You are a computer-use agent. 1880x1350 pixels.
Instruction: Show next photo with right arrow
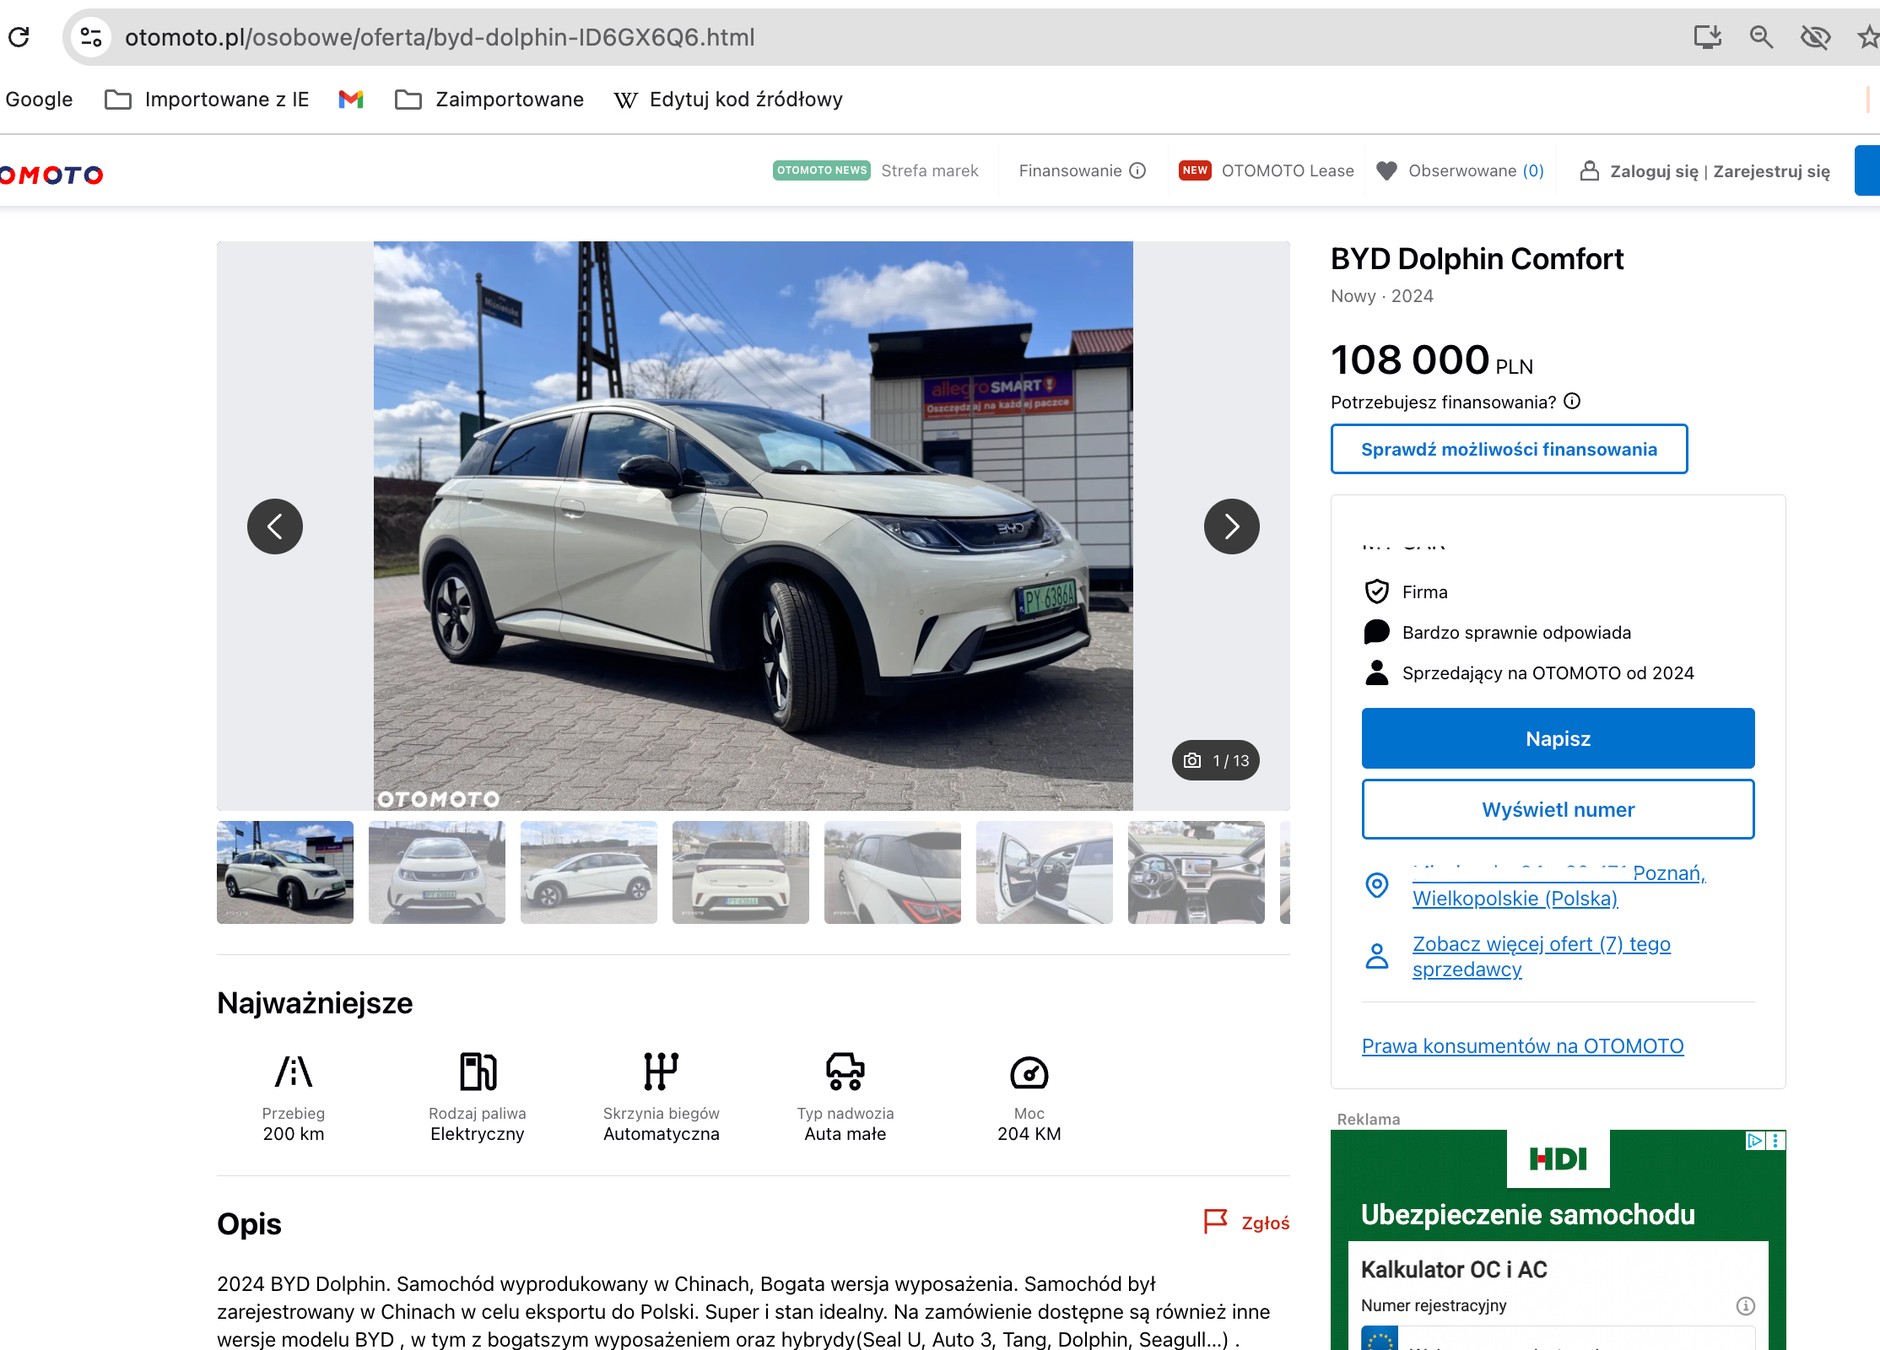pos(1231,526)
